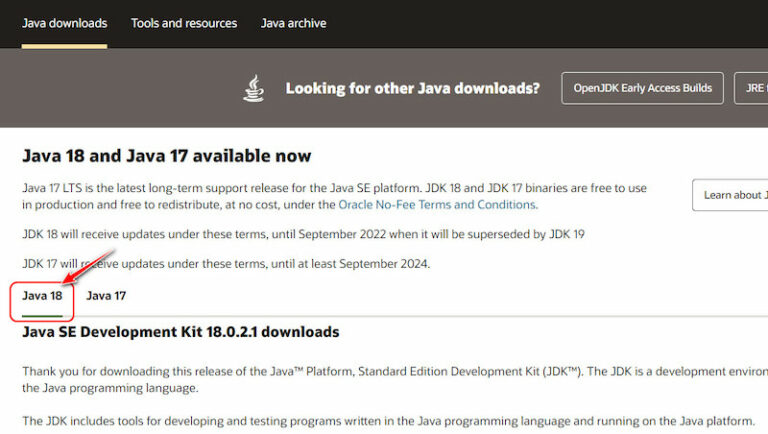Click 'Java 17 LTS is the latest' paragraph
The image size is (768, 434).
pyautogui.click(x=335, y=196)
